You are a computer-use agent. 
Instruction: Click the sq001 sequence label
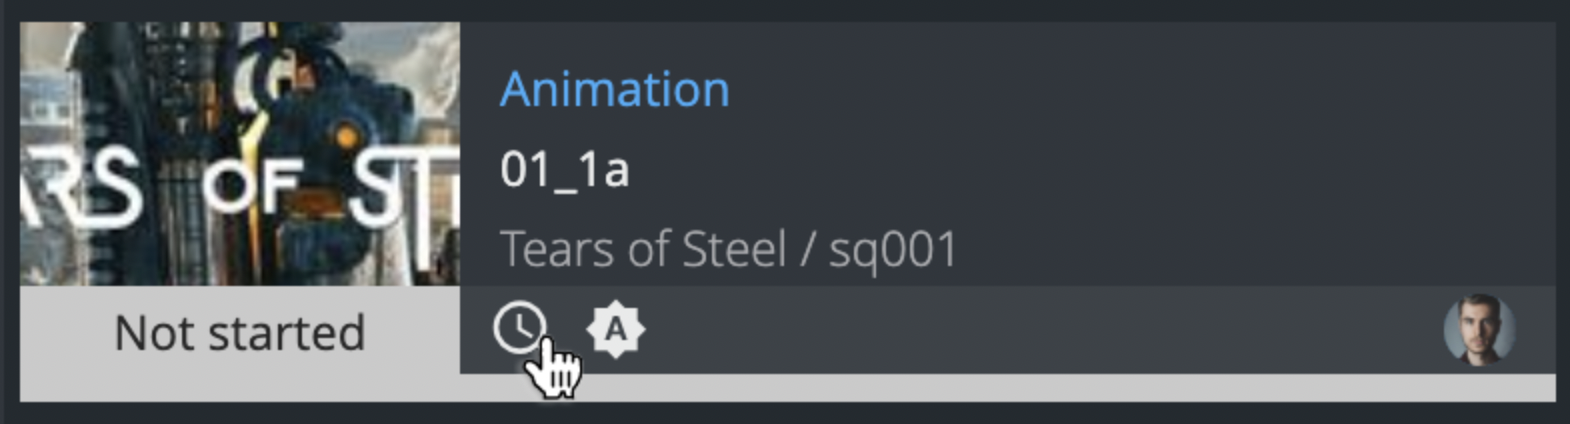click(x=893, y=249)
